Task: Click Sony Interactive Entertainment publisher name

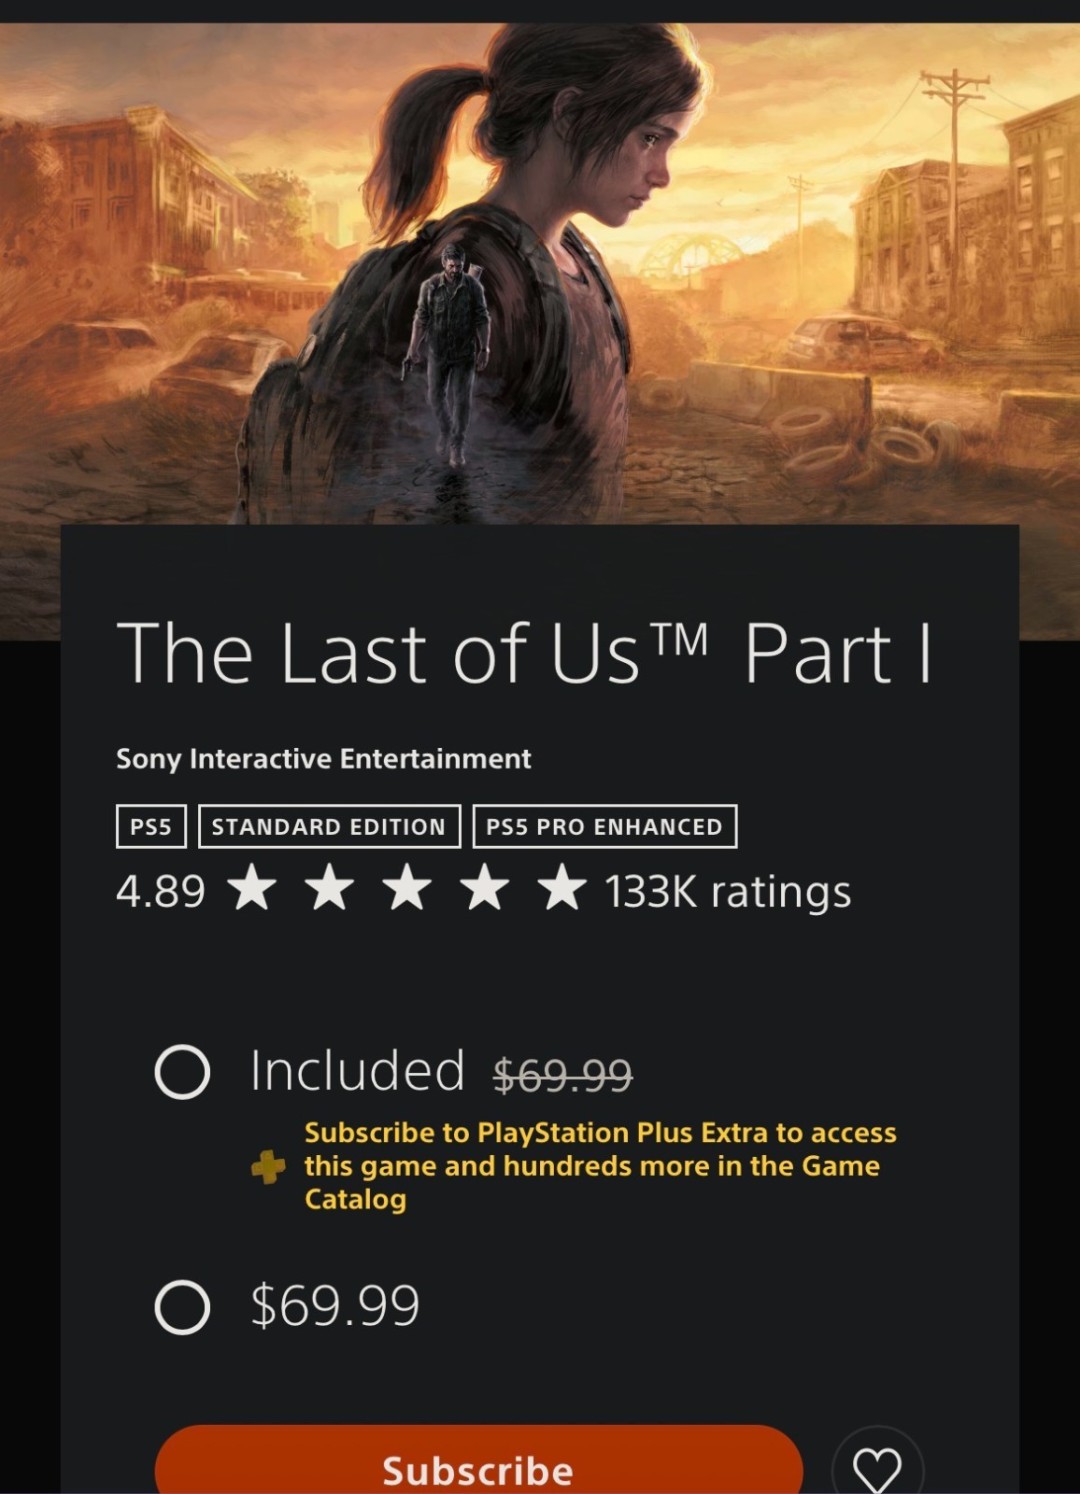Action: [x=323, y=759]
